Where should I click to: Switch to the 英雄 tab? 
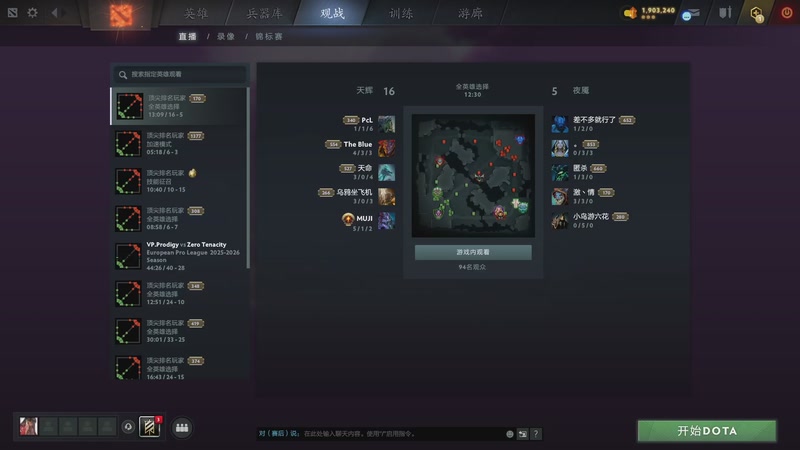196,13
